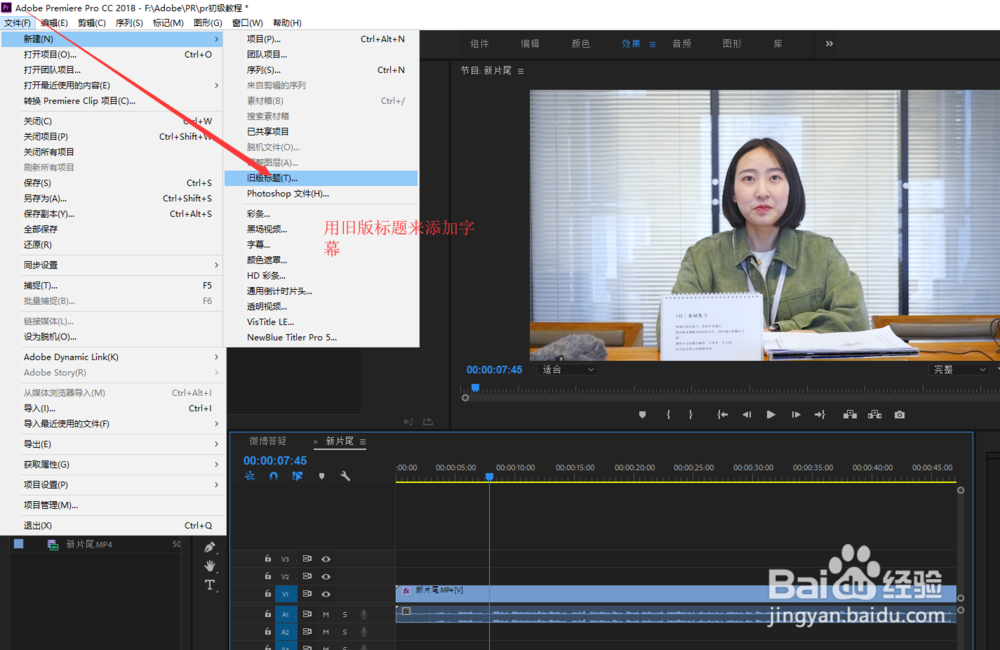Screen dimensions: 1000x650
Task: Open timeline display settings wrench
Action: click(345, 476)
